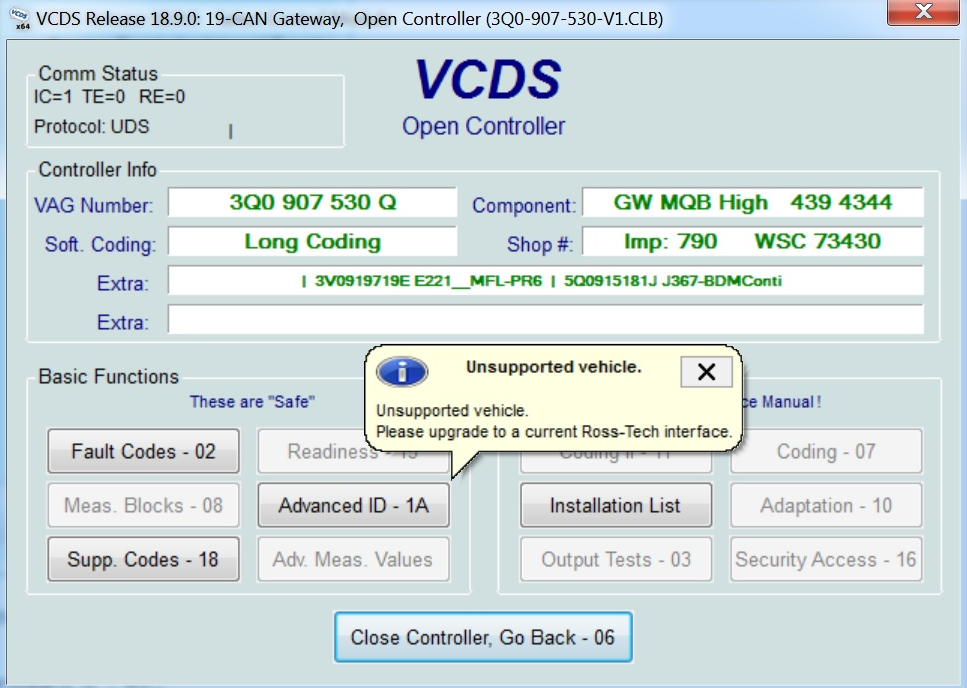The height and width of the screenshot is (688, 967).
Task: Select Adv. Meas. Values button
Action: click(x=353, y=559)
